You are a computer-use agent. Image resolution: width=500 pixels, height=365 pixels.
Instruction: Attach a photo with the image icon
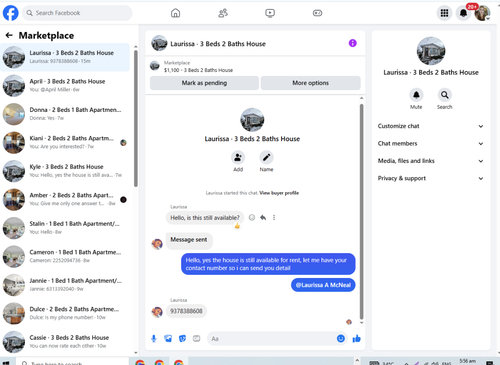pyautogui.click(x=168, y=339)
